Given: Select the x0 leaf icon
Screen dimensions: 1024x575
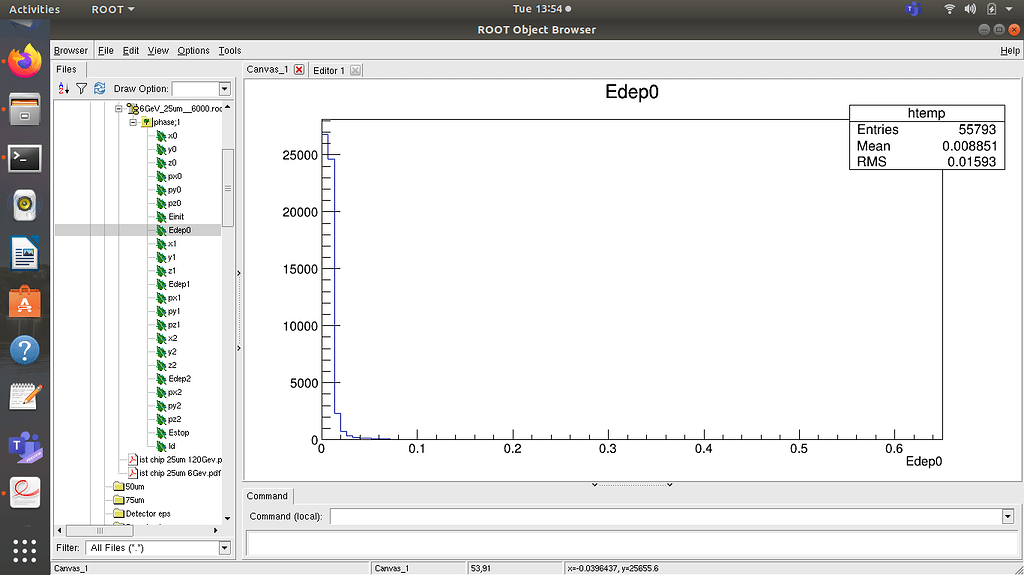Looking at the screenshot, I should tap(161, 136).
